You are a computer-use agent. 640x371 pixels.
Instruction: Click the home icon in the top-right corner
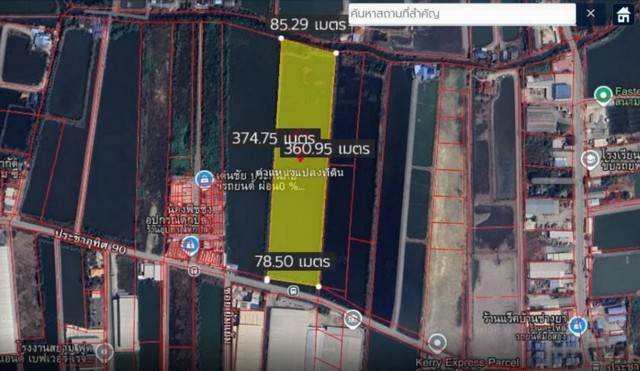623,15
